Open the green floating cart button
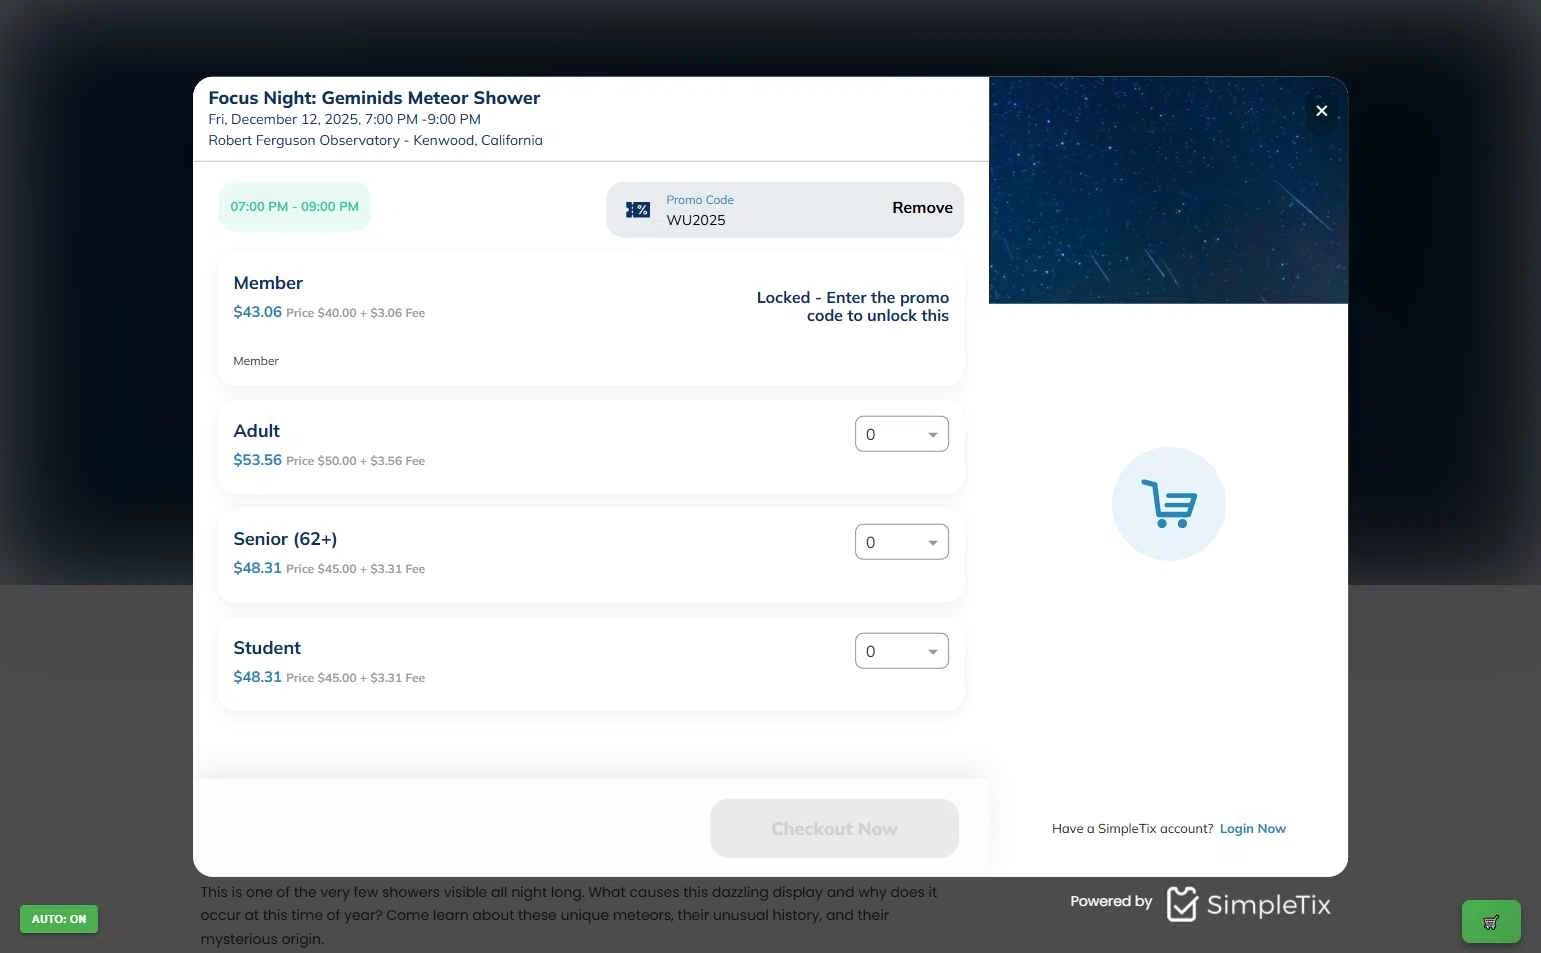Image resolution: width=1541 pixels, height=953 pixels. pos(1490,922)
